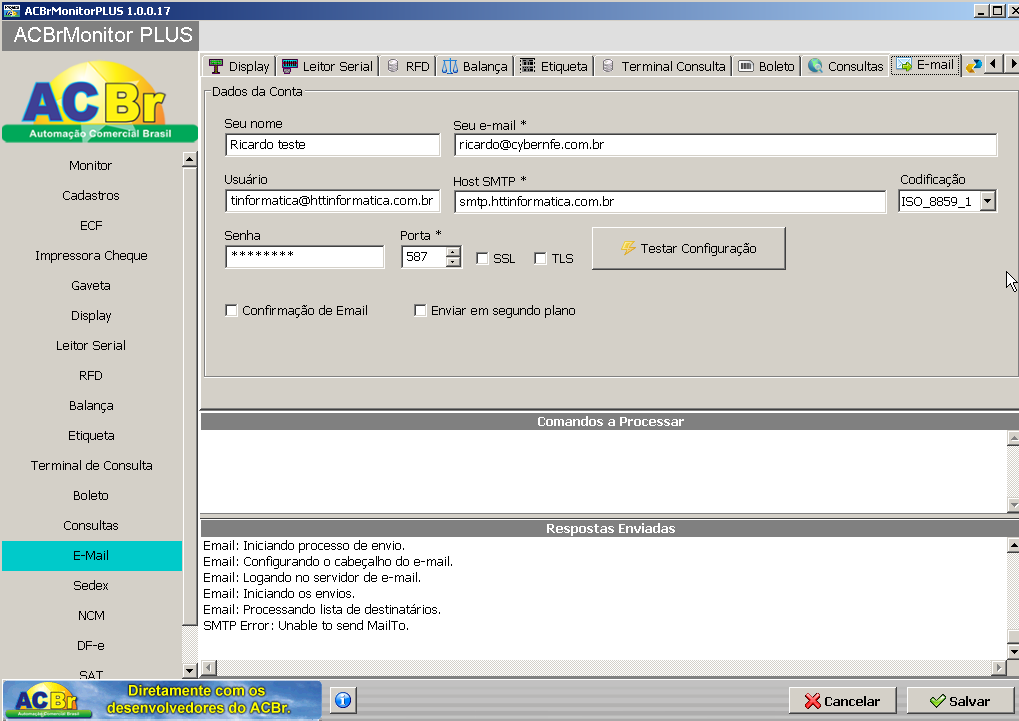The image size is (1019, 721).
Task: Open Terminal de Consulta in the sidebar
Action: (91, 465)
